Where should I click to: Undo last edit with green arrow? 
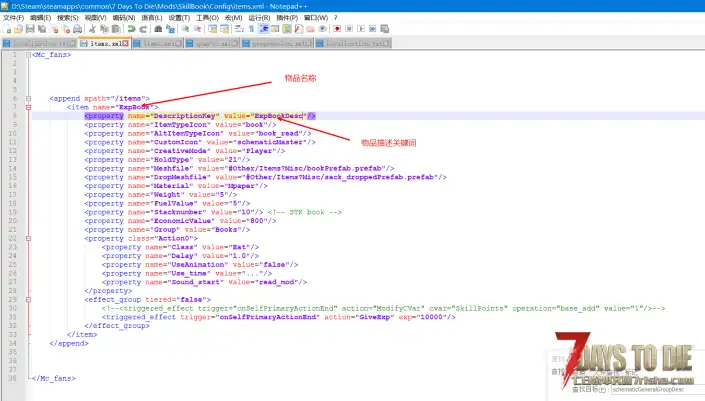[131, 29]
